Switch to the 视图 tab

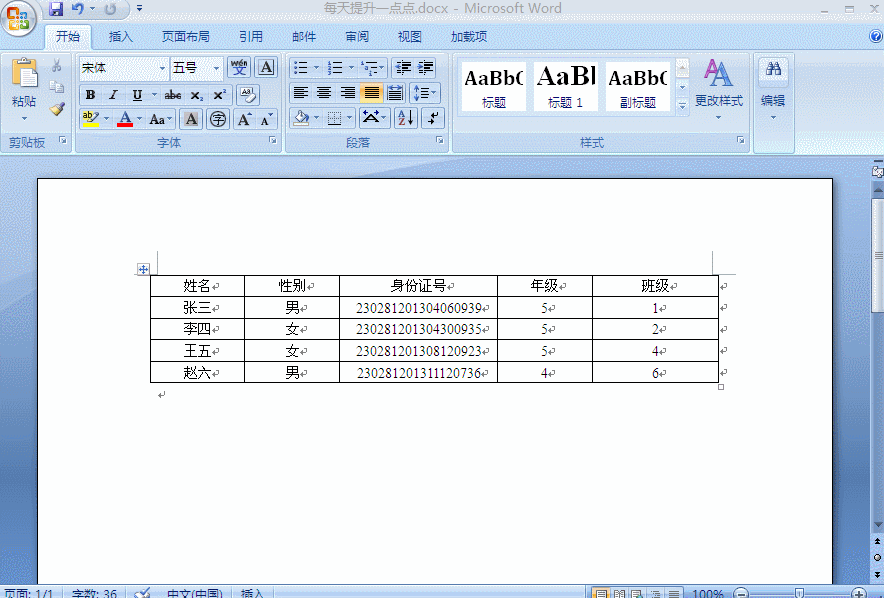(x=410, y=37)
